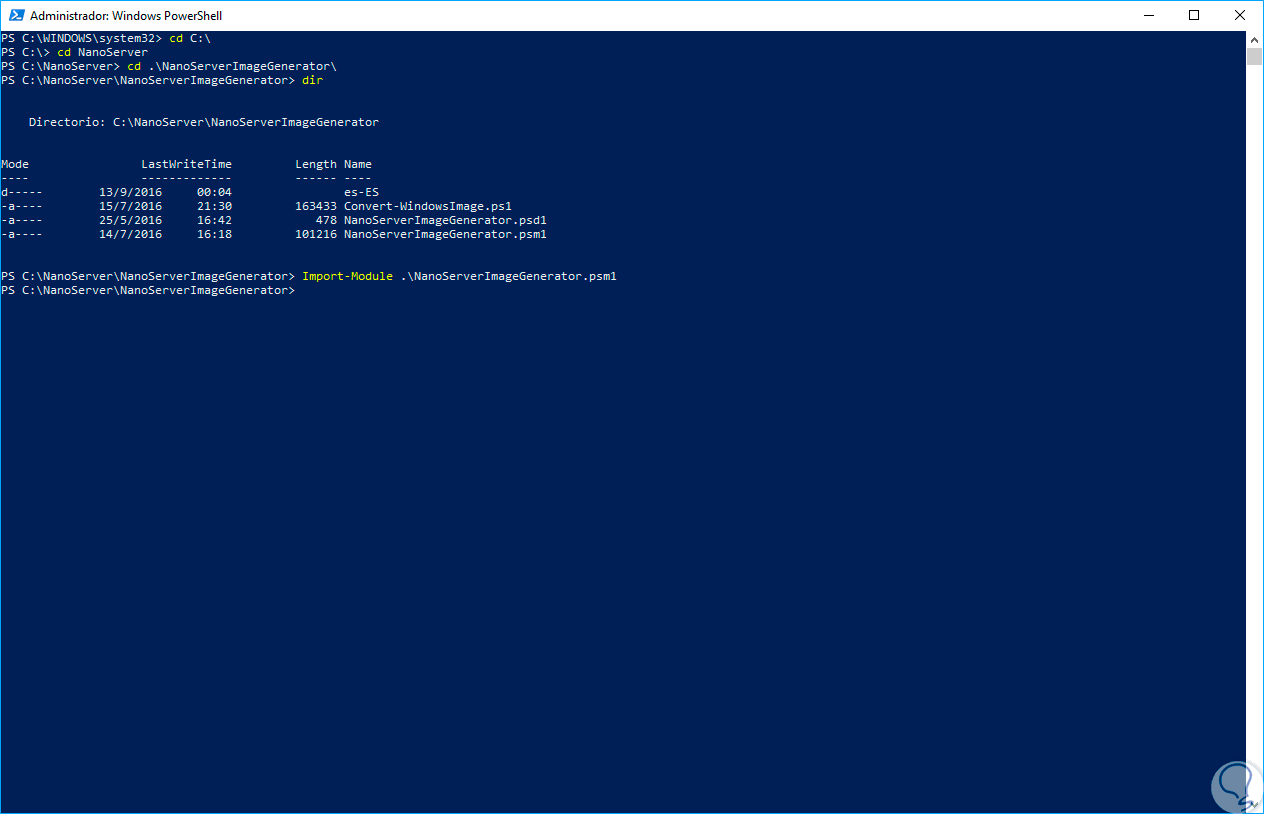Click the time 21:30
Image resolution: width=1264 pixels, height=814 pixels.
pos(214,206)
